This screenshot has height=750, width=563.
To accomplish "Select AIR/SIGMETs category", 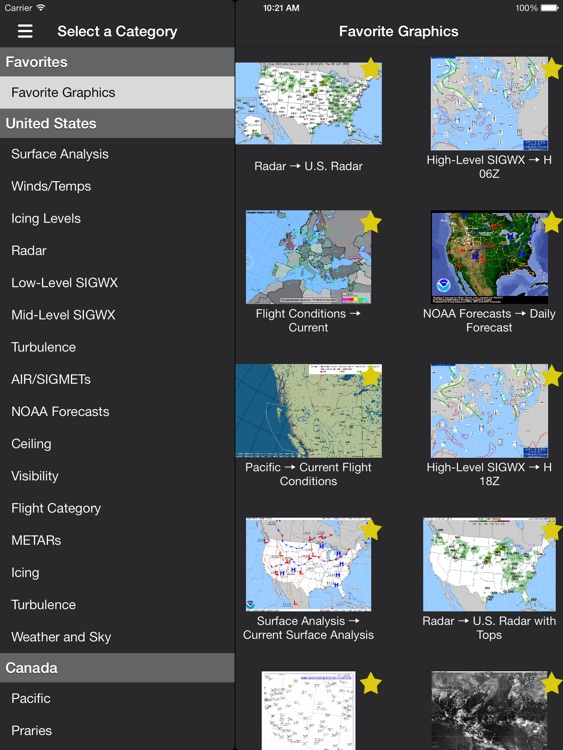I will point(117,379).
